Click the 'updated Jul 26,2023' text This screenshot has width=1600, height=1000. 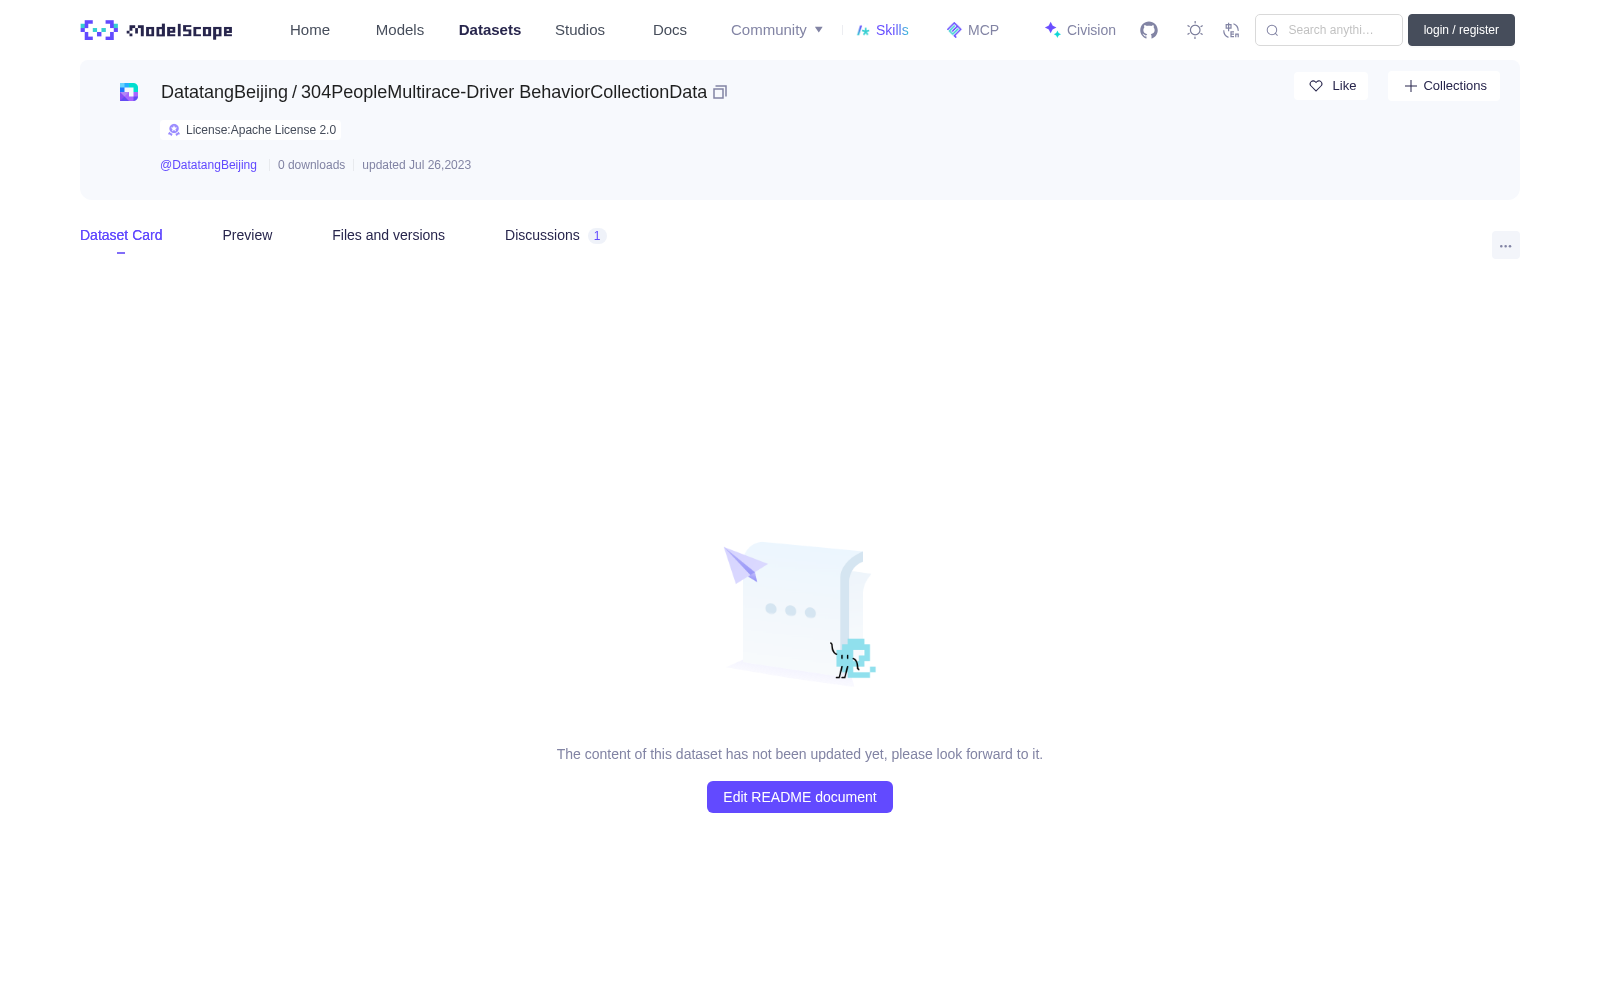pyautogui.click(x=416, y=165)
